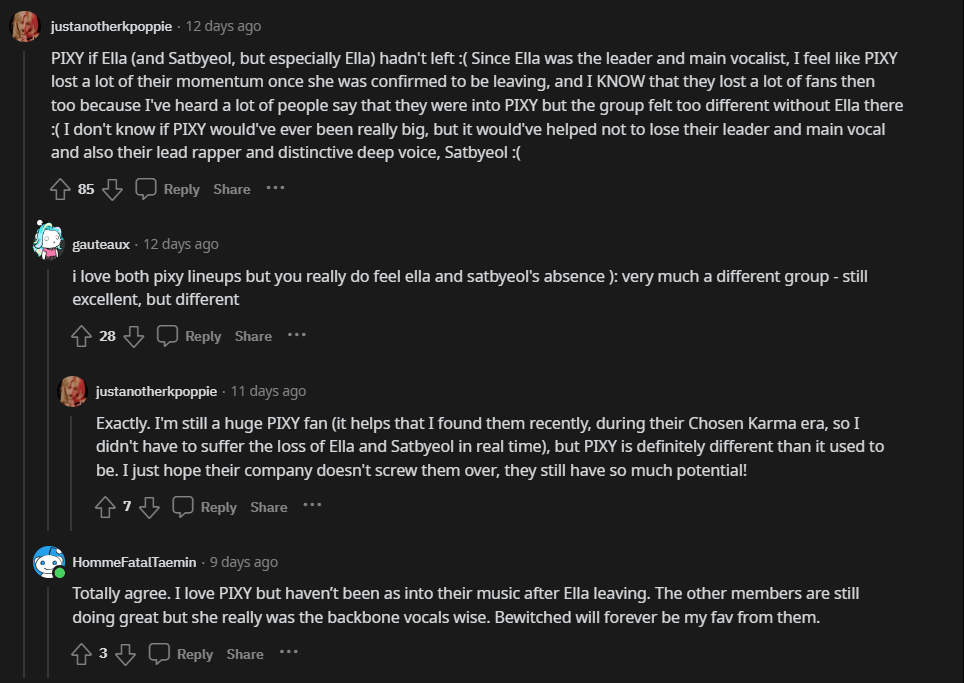Open the "12 days ago" timestamp on top comment
Viewport: 964px width, 683px height.
tap(223, 26)
